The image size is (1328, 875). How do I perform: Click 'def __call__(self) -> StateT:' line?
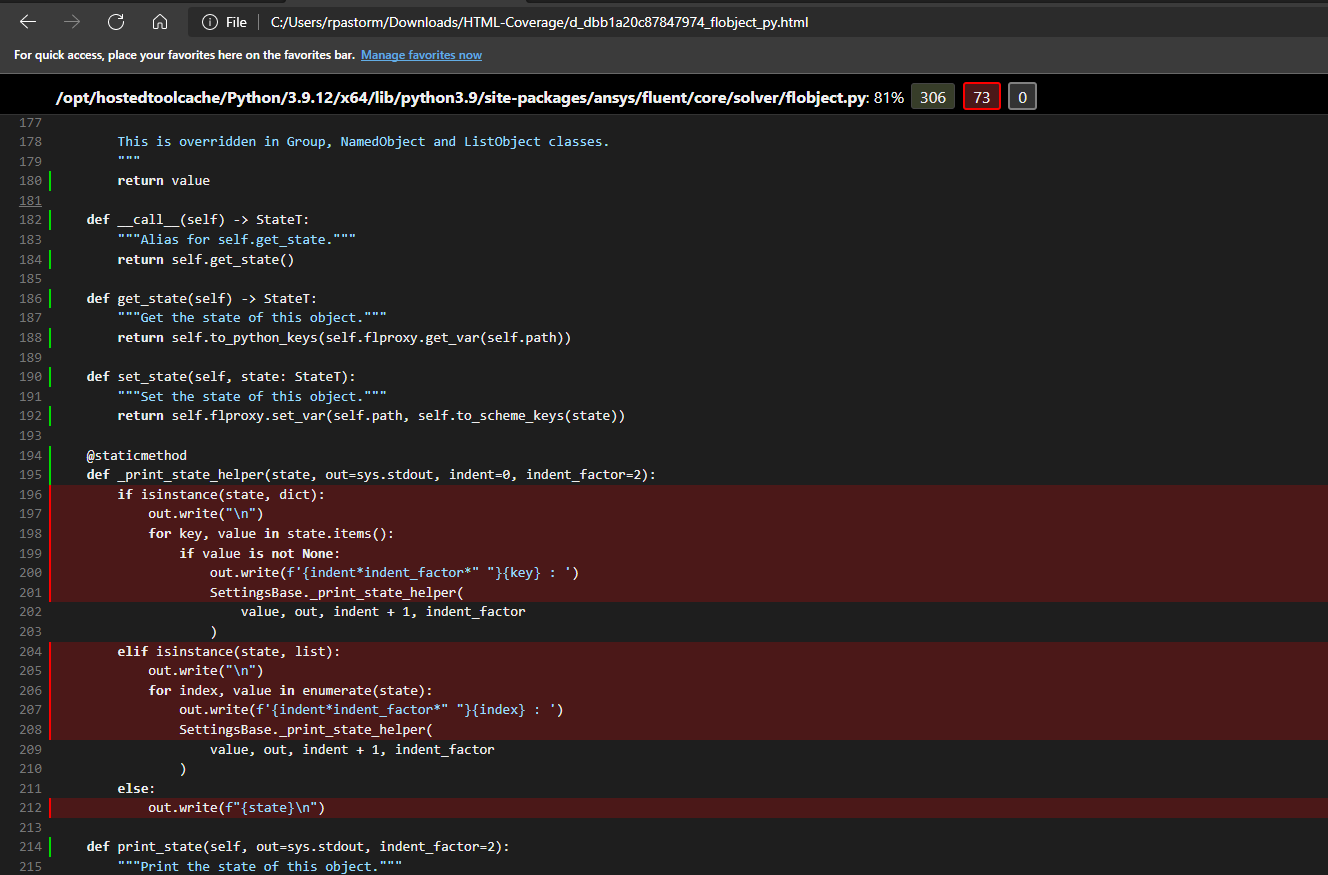(198, 220)
